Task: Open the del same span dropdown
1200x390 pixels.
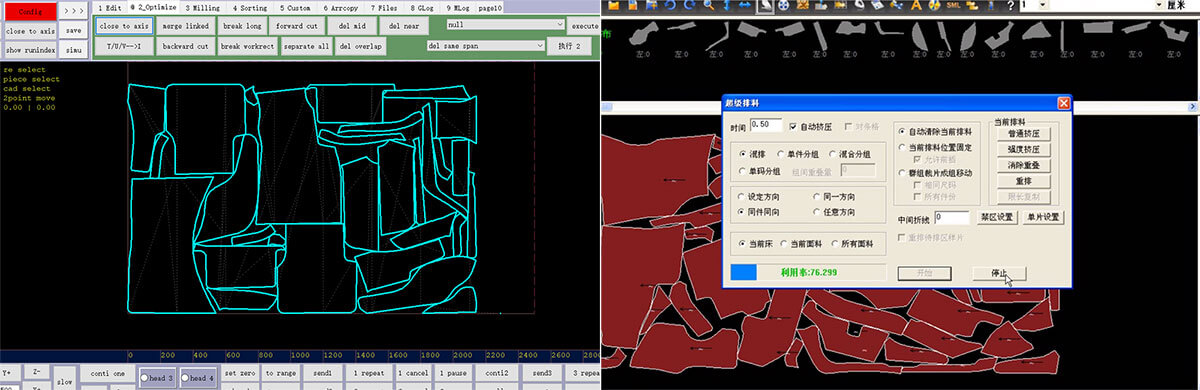Action: coord(486,45)
